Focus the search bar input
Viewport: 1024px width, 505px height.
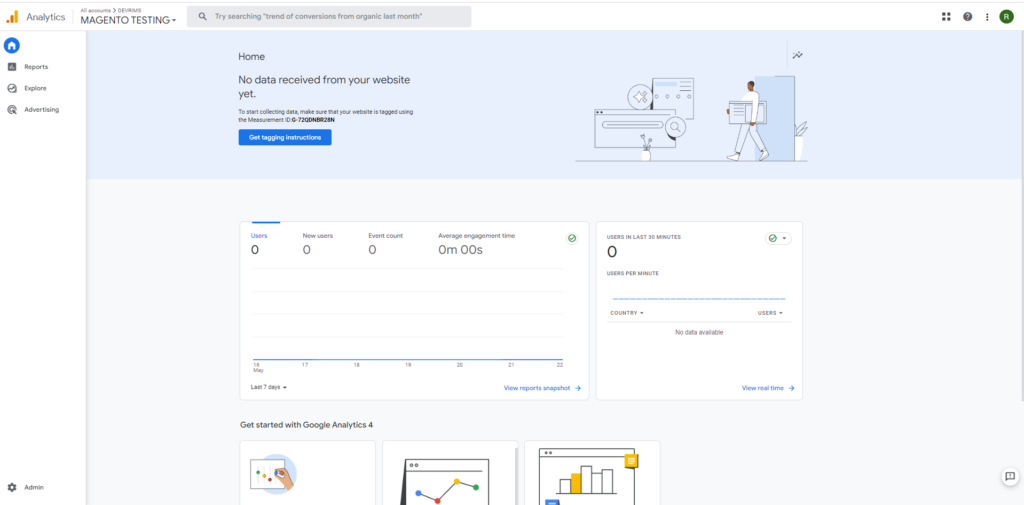(329, 16)
